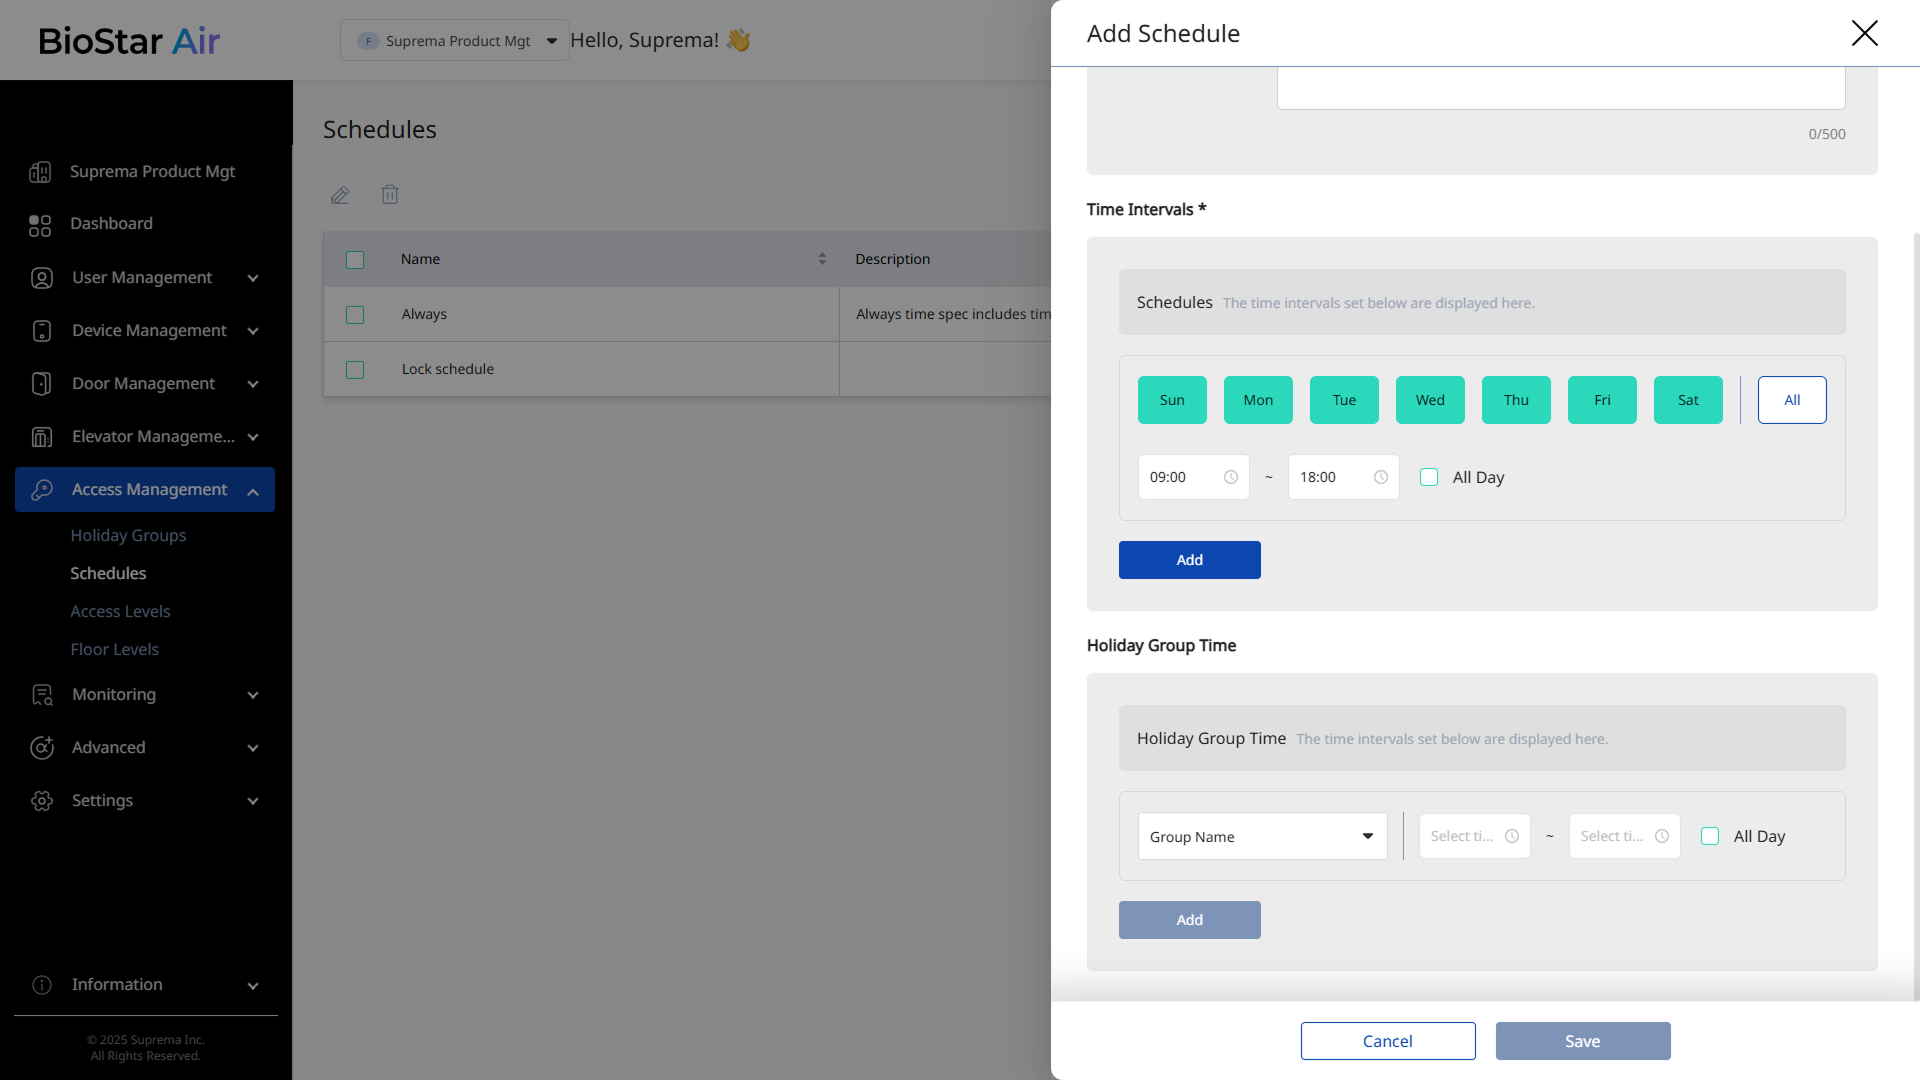Open Access Levels submenu item
This screenshot has width=1920, height=1080.
coord(120,611)
